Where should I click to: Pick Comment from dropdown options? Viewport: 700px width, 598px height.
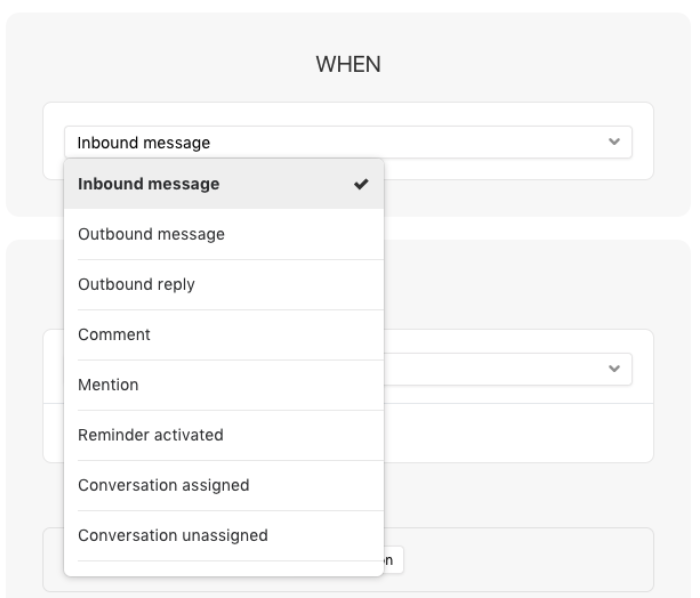click(224, 335)
